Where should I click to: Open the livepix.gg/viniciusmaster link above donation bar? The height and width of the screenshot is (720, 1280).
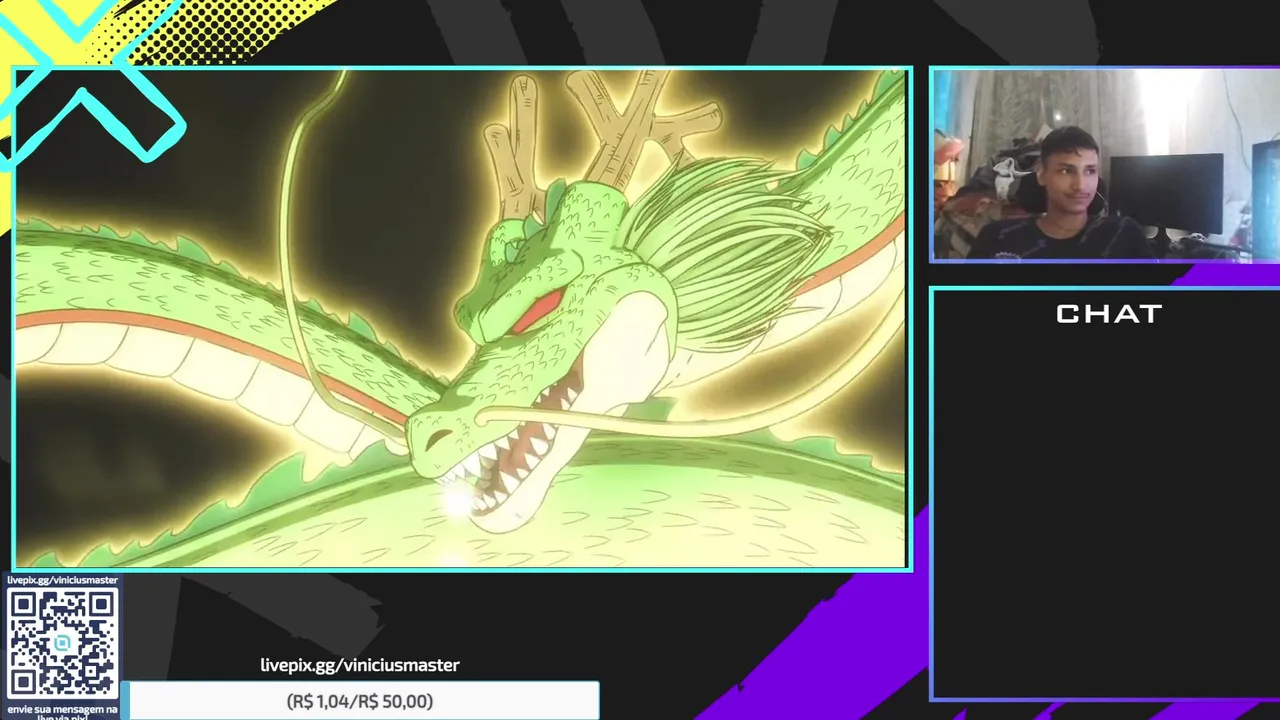click(360, 665)
